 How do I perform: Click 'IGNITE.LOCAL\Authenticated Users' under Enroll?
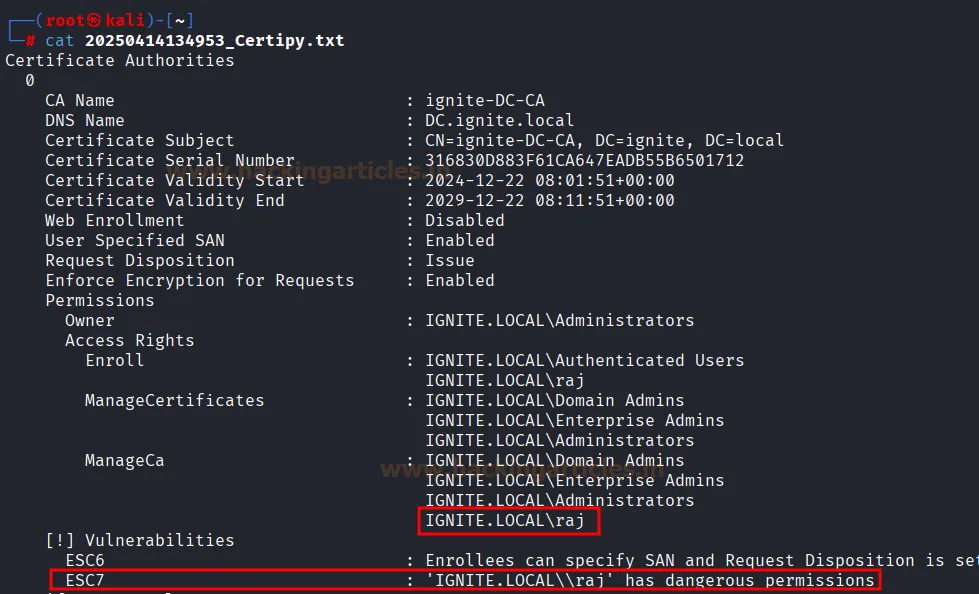click(585, 360)
